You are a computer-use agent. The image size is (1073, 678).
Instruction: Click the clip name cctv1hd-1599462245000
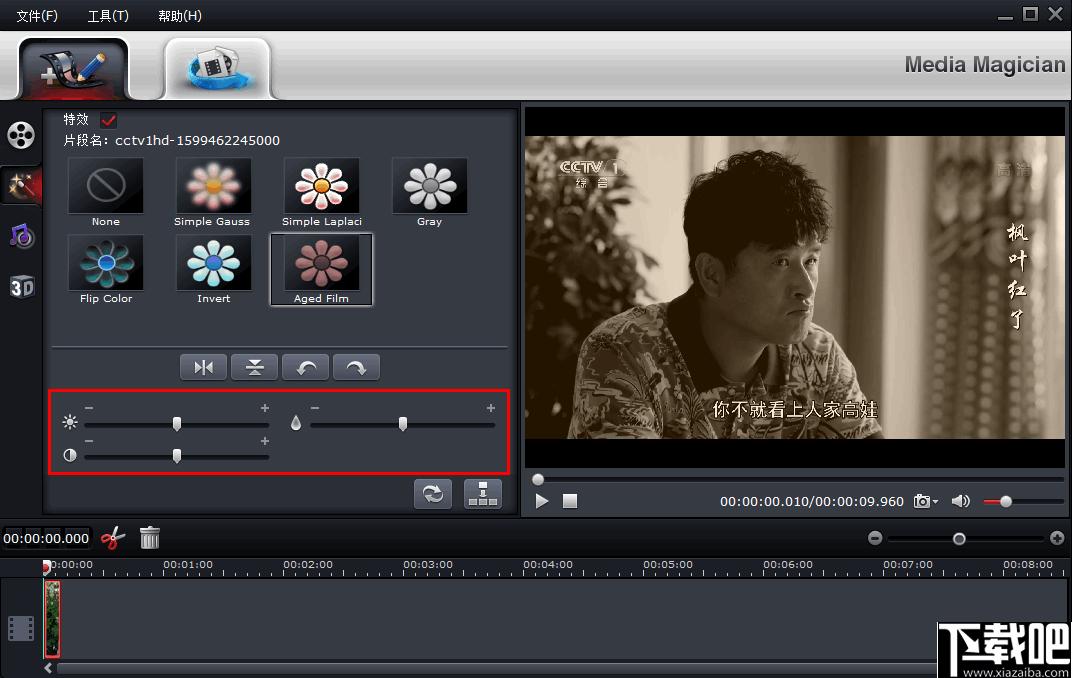(x=197, y=140)
